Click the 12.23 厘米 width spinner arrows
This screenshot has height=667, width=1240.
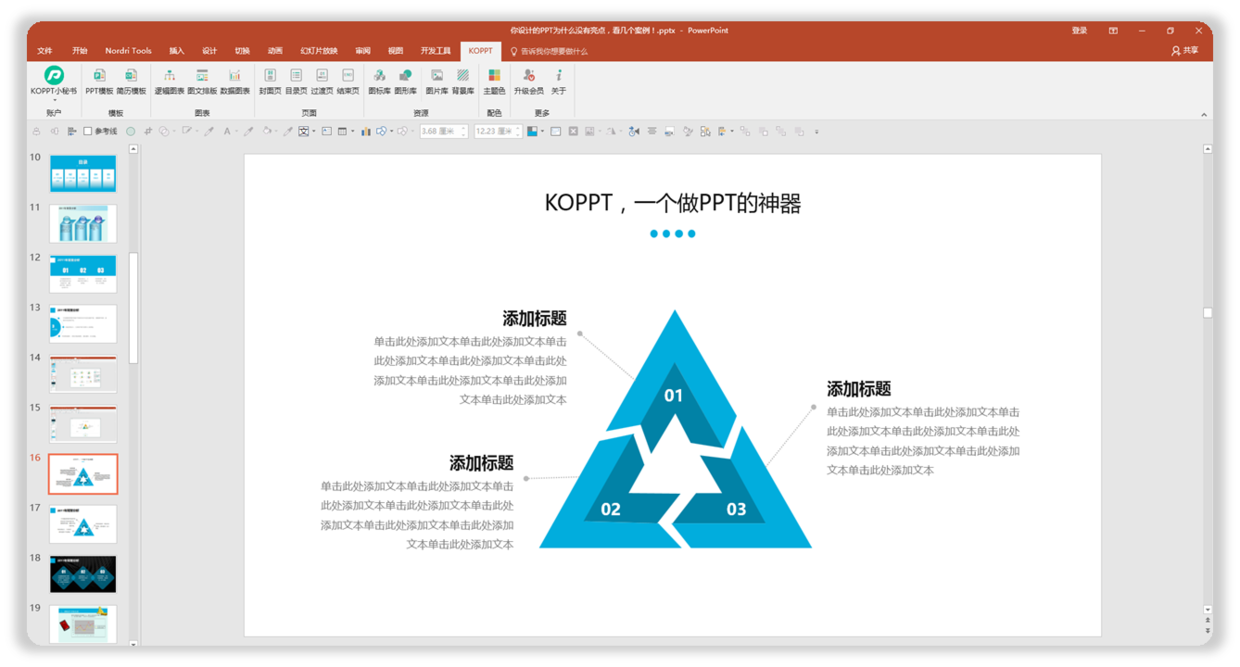(x=518, y=131)
